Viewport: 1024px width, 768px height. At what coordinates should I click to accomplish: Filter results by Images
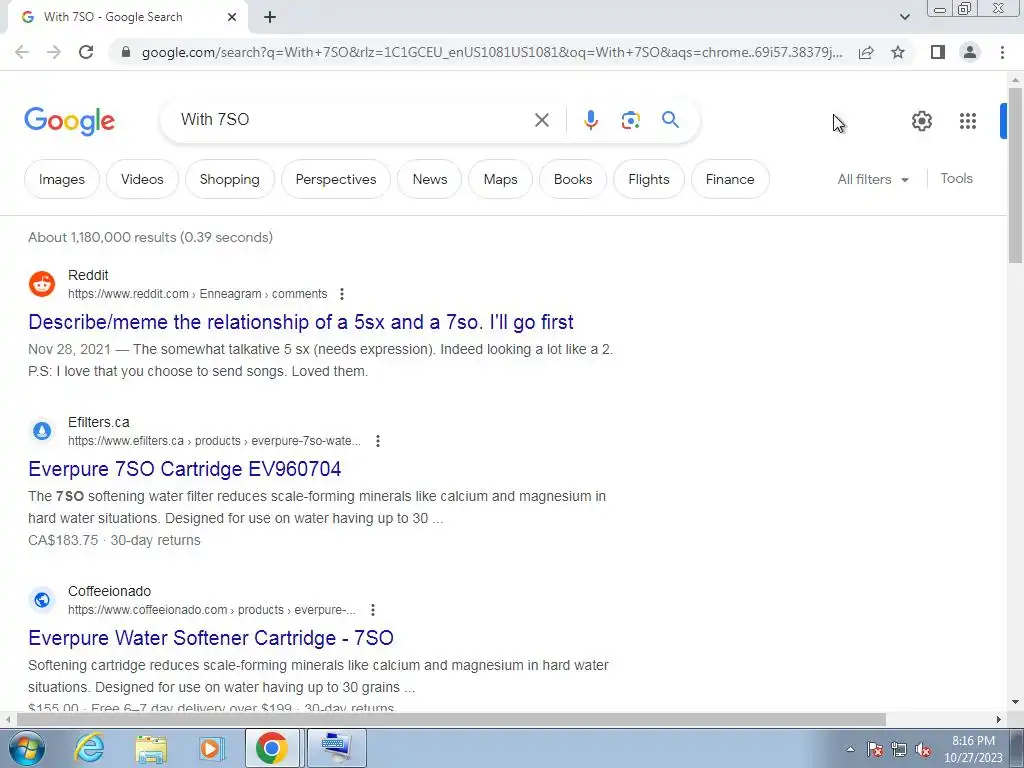[x=62, y=180]
